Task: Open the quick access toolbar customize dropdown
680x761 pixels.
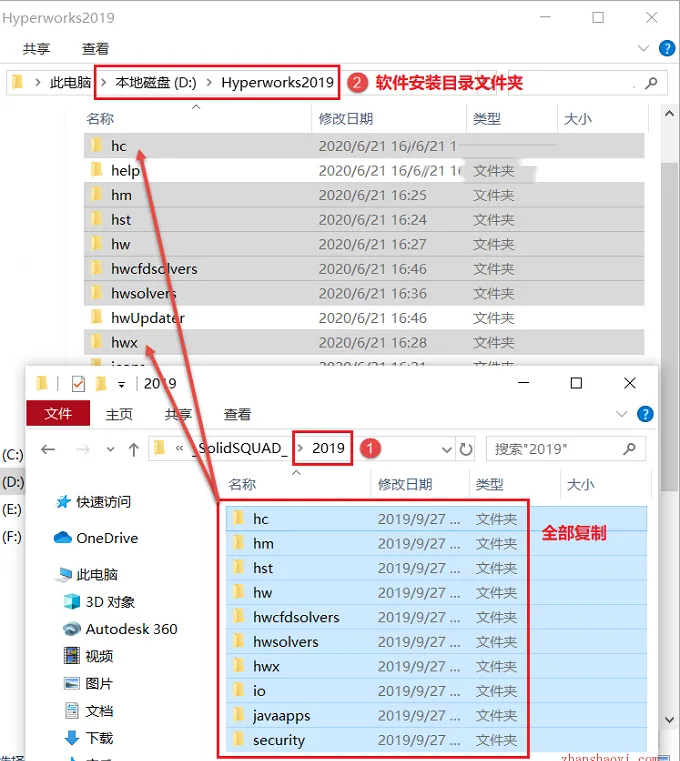Action: (121, 385)
